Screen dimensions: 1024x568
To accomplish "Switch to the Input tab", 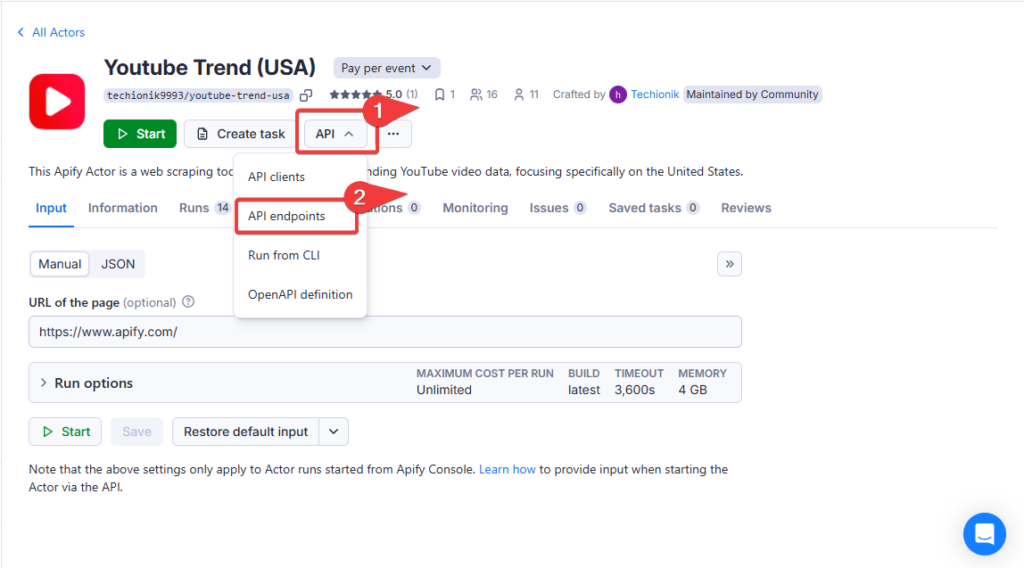I will pyautogui.click(x=51, y=208).
